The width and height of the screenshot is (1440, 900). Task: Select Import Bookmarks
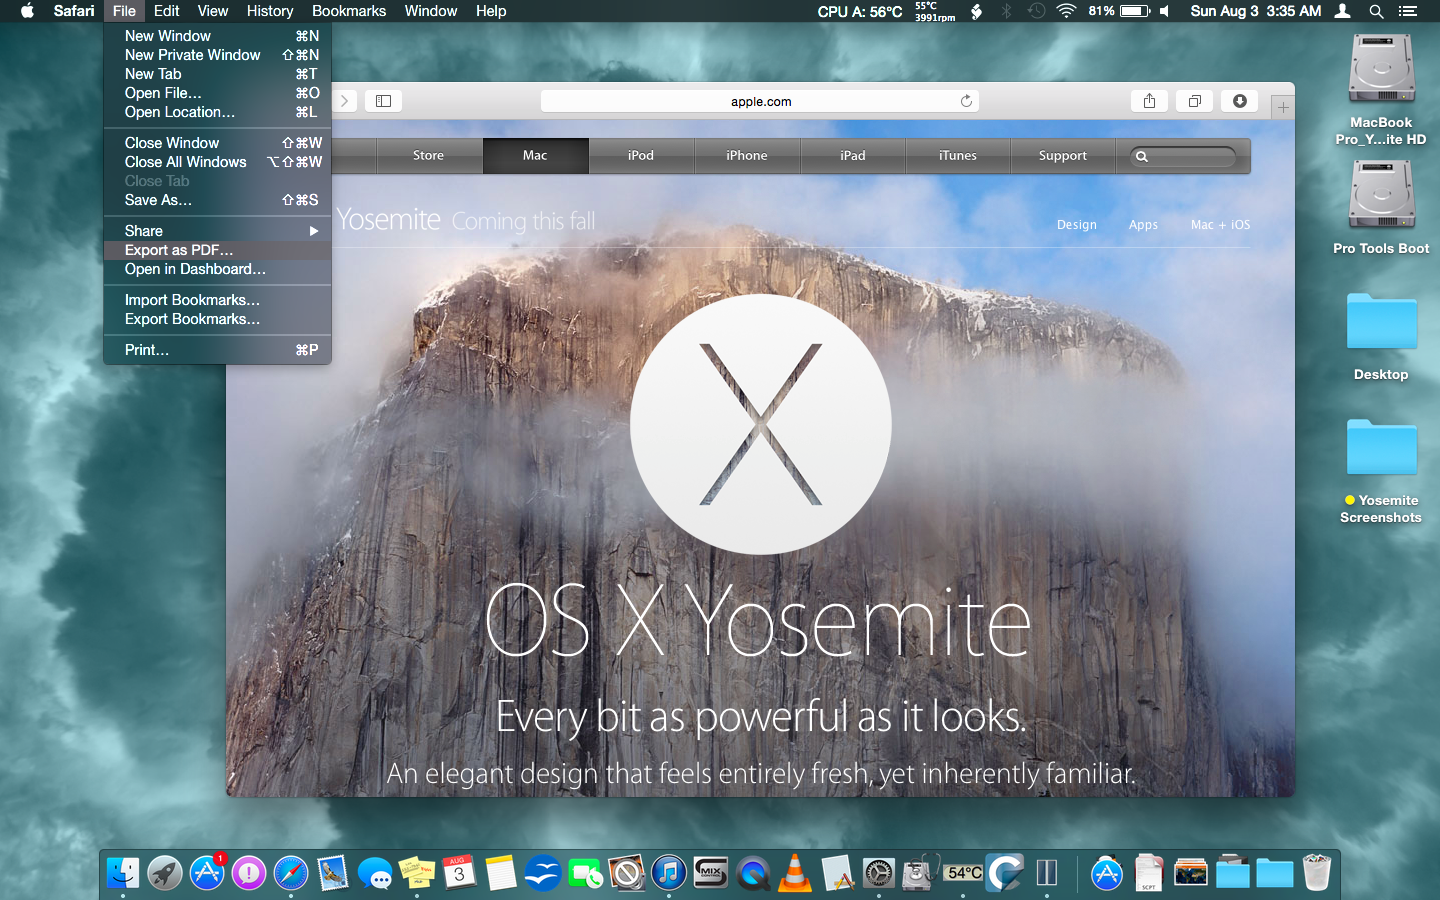(x=217, y=300)
